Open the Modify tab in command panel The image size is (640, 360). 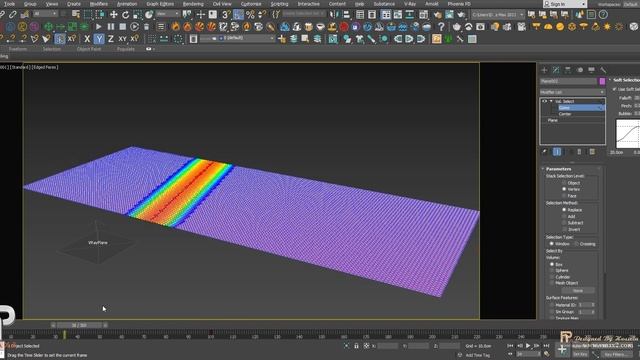pos(556,70)
